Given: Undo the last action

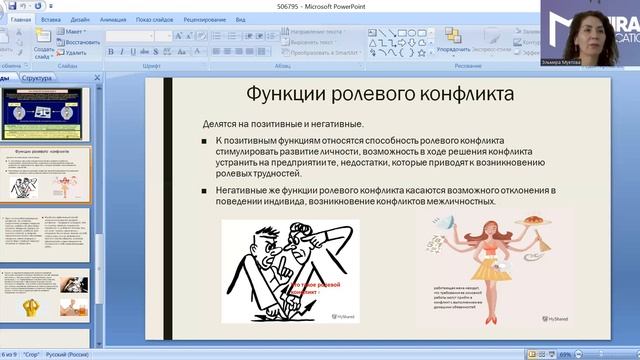Looking at the screenshot, I should pos(23,6).
